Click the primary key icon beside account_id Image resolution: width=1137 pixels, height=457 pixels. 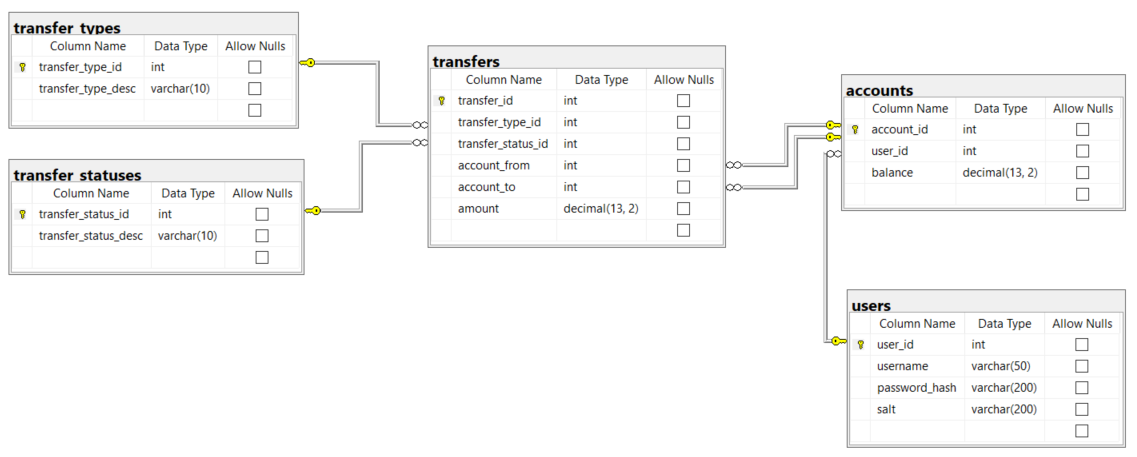855,130
